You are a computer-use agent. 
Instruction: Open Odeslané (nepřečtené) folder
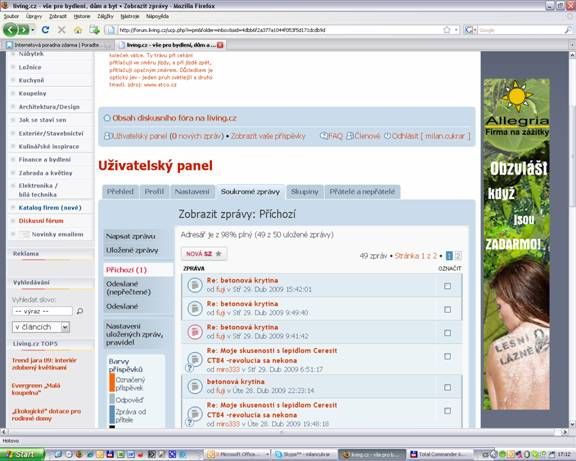click(x=128, y=288)
